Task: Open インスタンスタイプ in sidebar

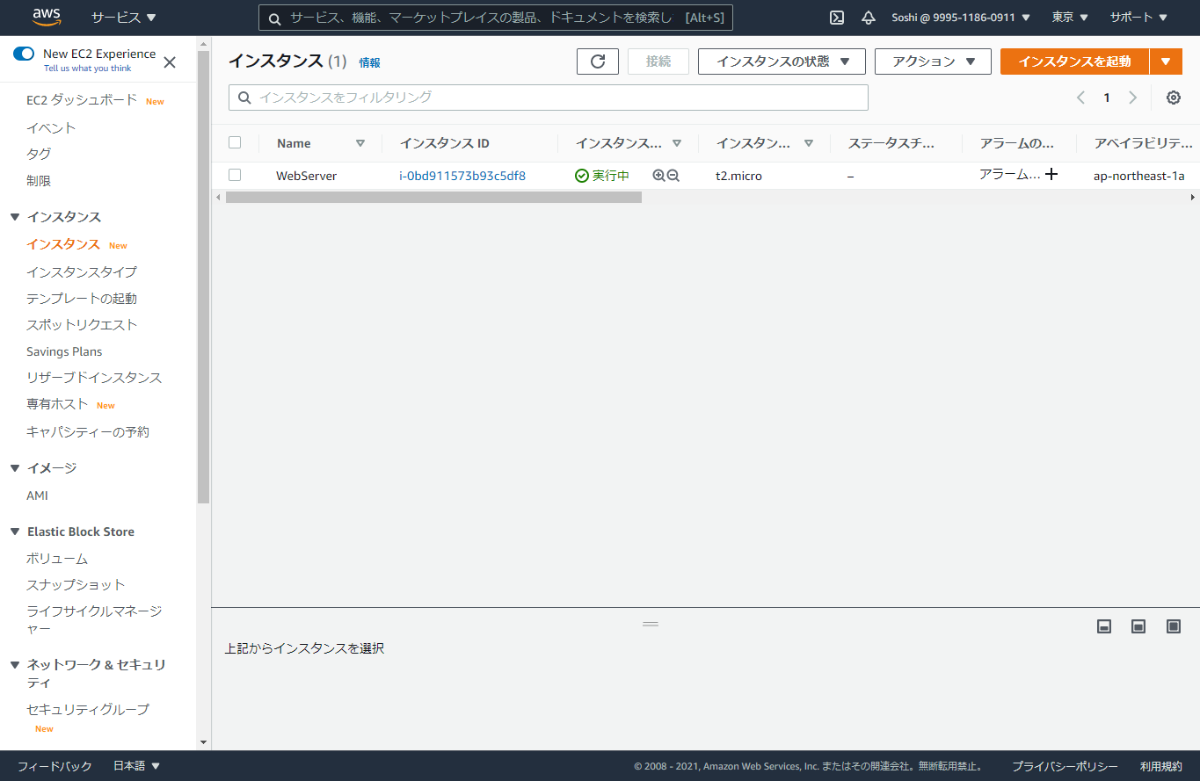Action: (82, 271)
